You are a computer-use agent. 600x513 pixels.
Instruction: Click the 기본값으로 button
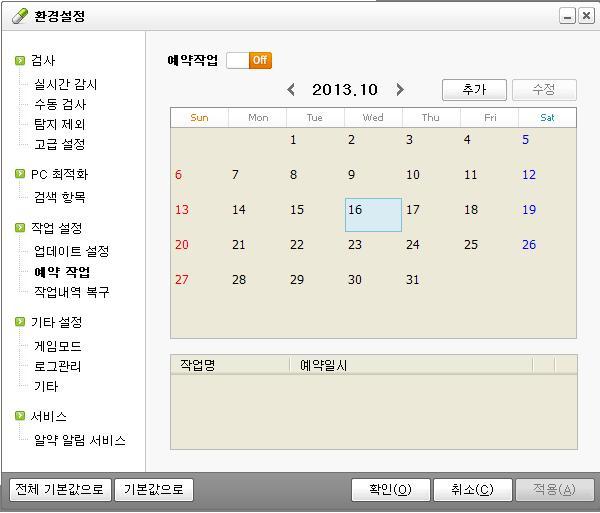(154, 490)
